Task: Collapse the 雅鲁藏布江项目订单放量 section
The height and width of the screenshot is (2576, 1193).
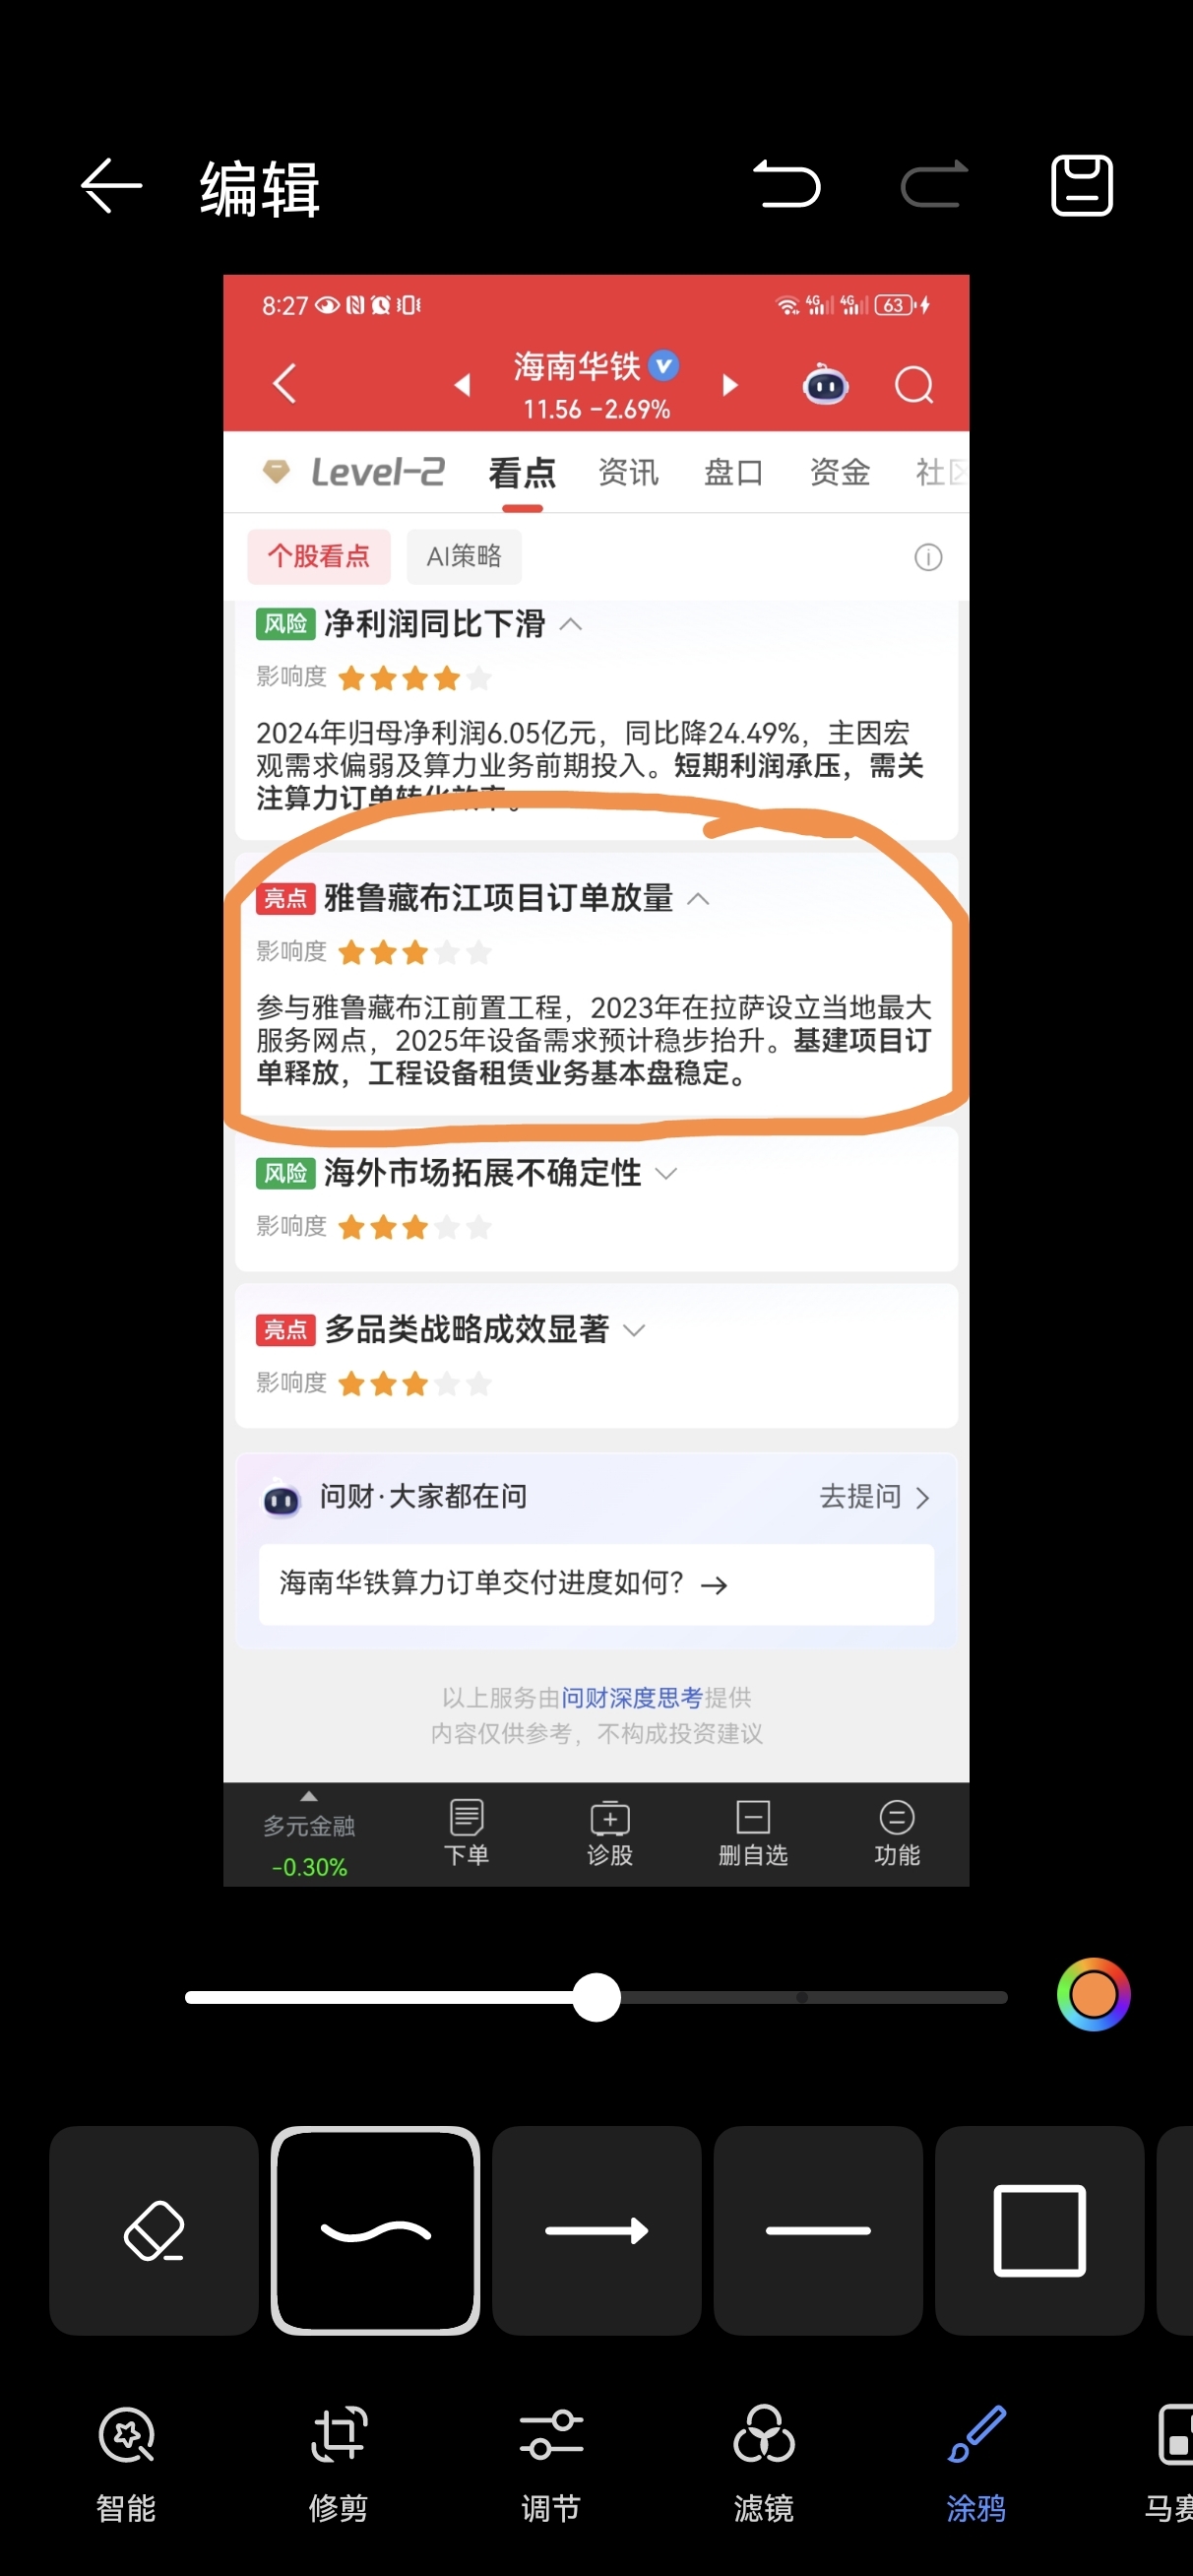Action: click(698, 899)
